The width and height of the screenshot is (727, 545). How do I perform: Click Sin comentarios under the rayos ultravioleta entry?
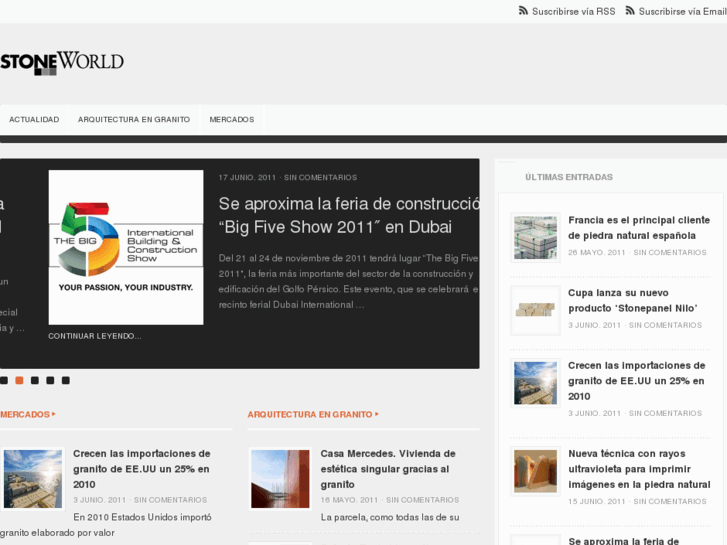tap(670, 501)
